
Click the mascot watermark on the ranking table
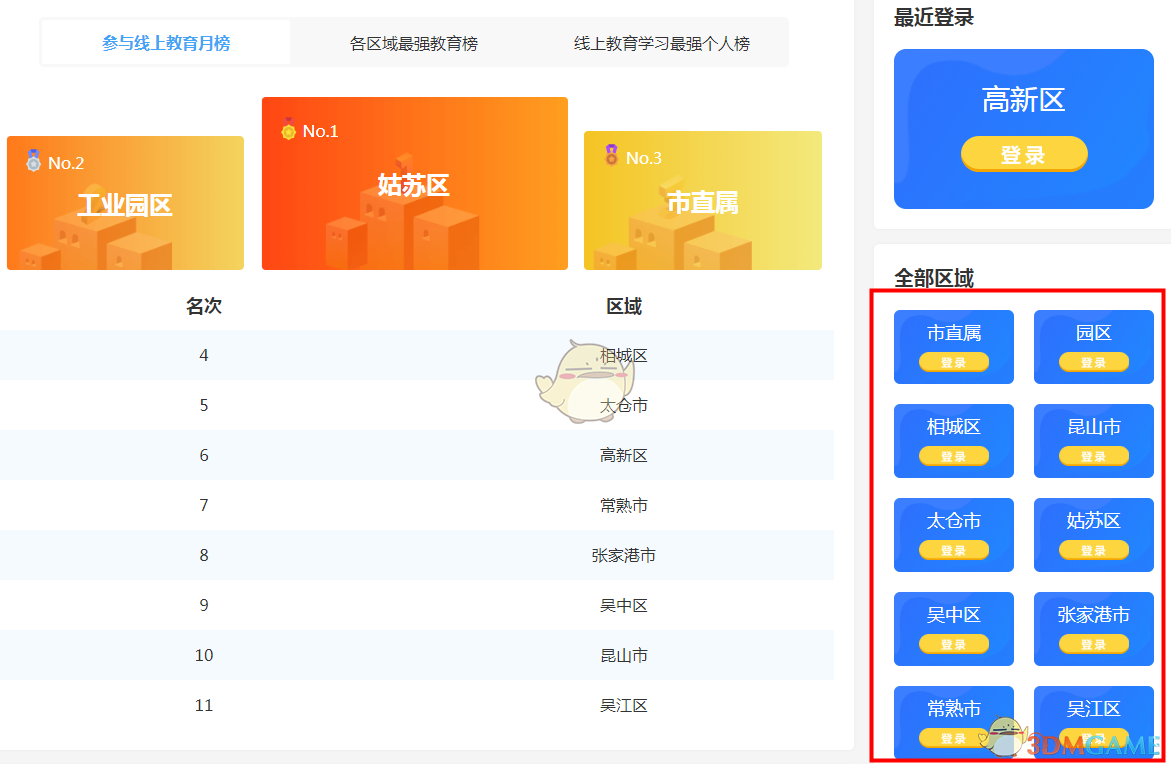pyautogui.click(x=585, y=380)
